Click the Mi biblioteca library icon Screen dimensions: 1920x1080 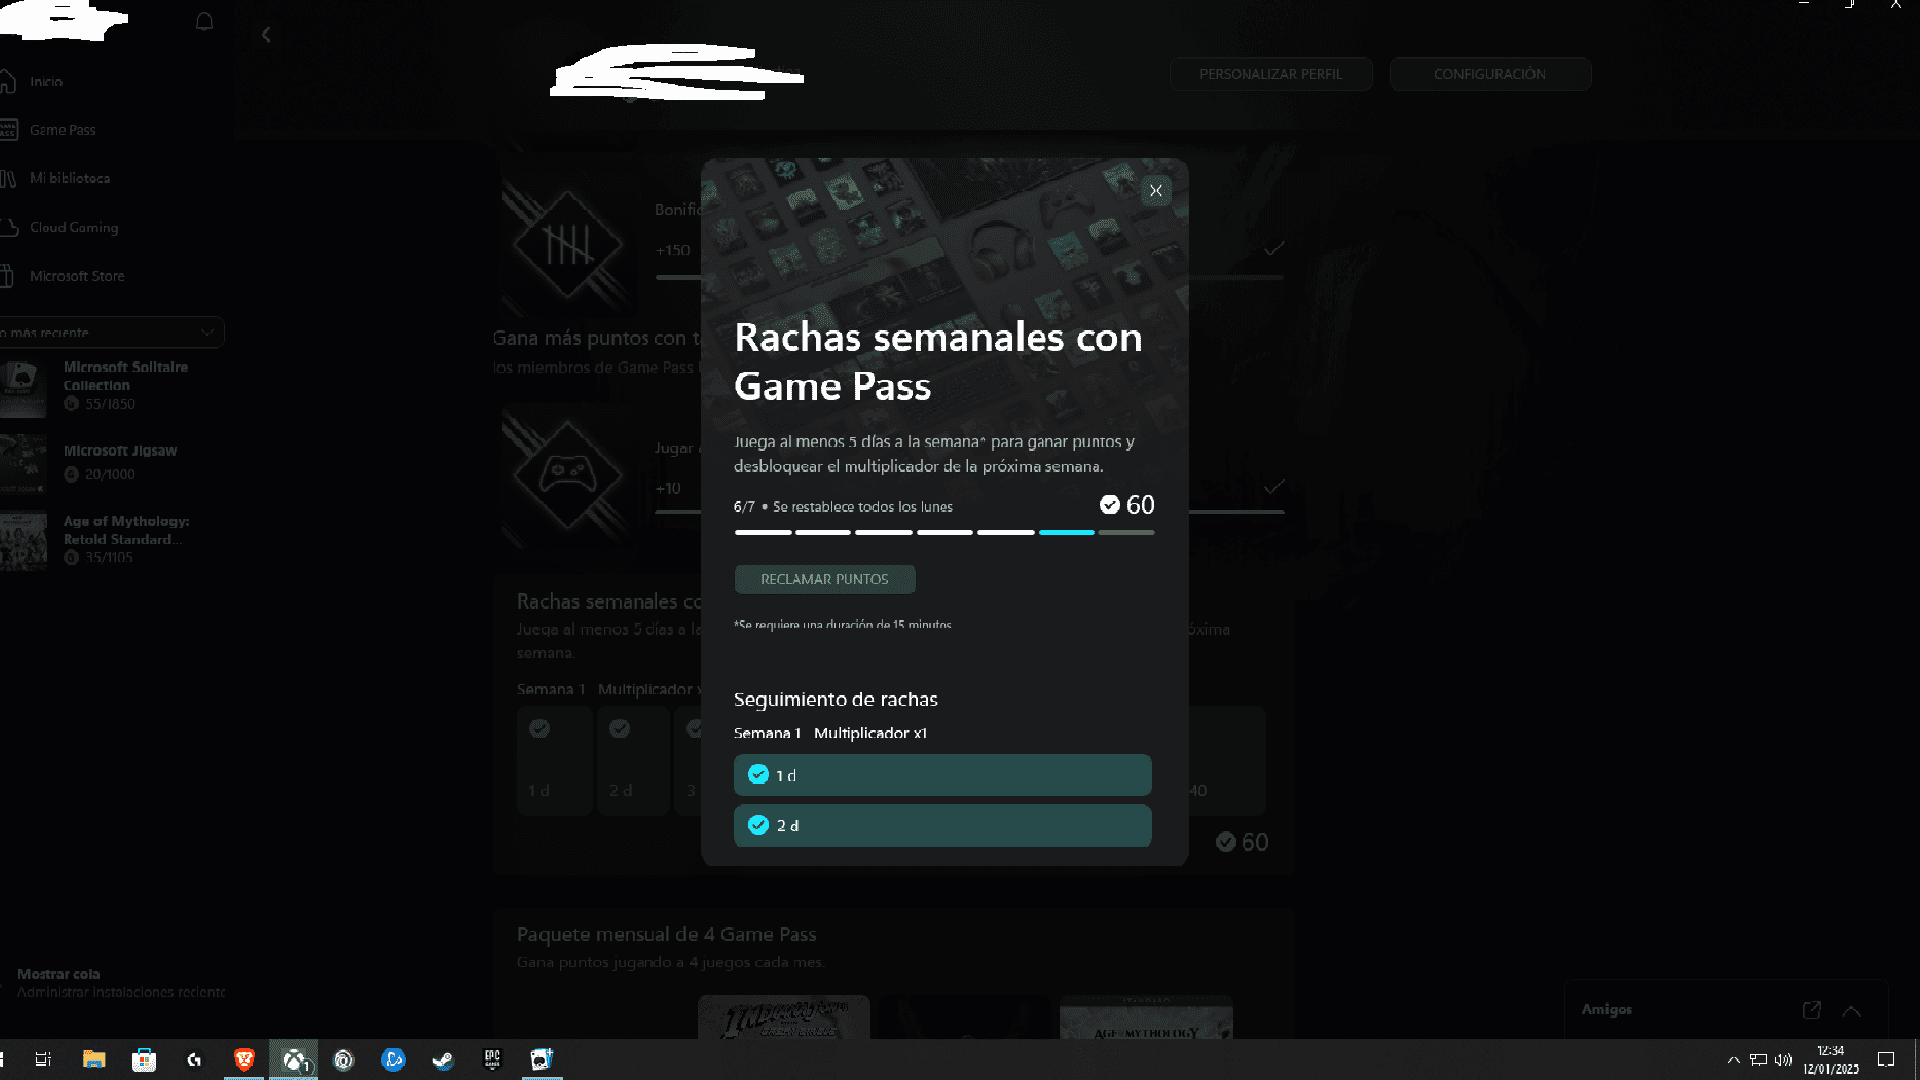point(8,178)
